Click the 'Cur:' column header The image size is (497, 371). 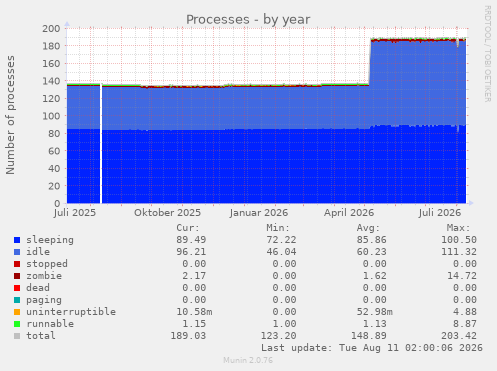pyautogui.click(x=188, y=228)
